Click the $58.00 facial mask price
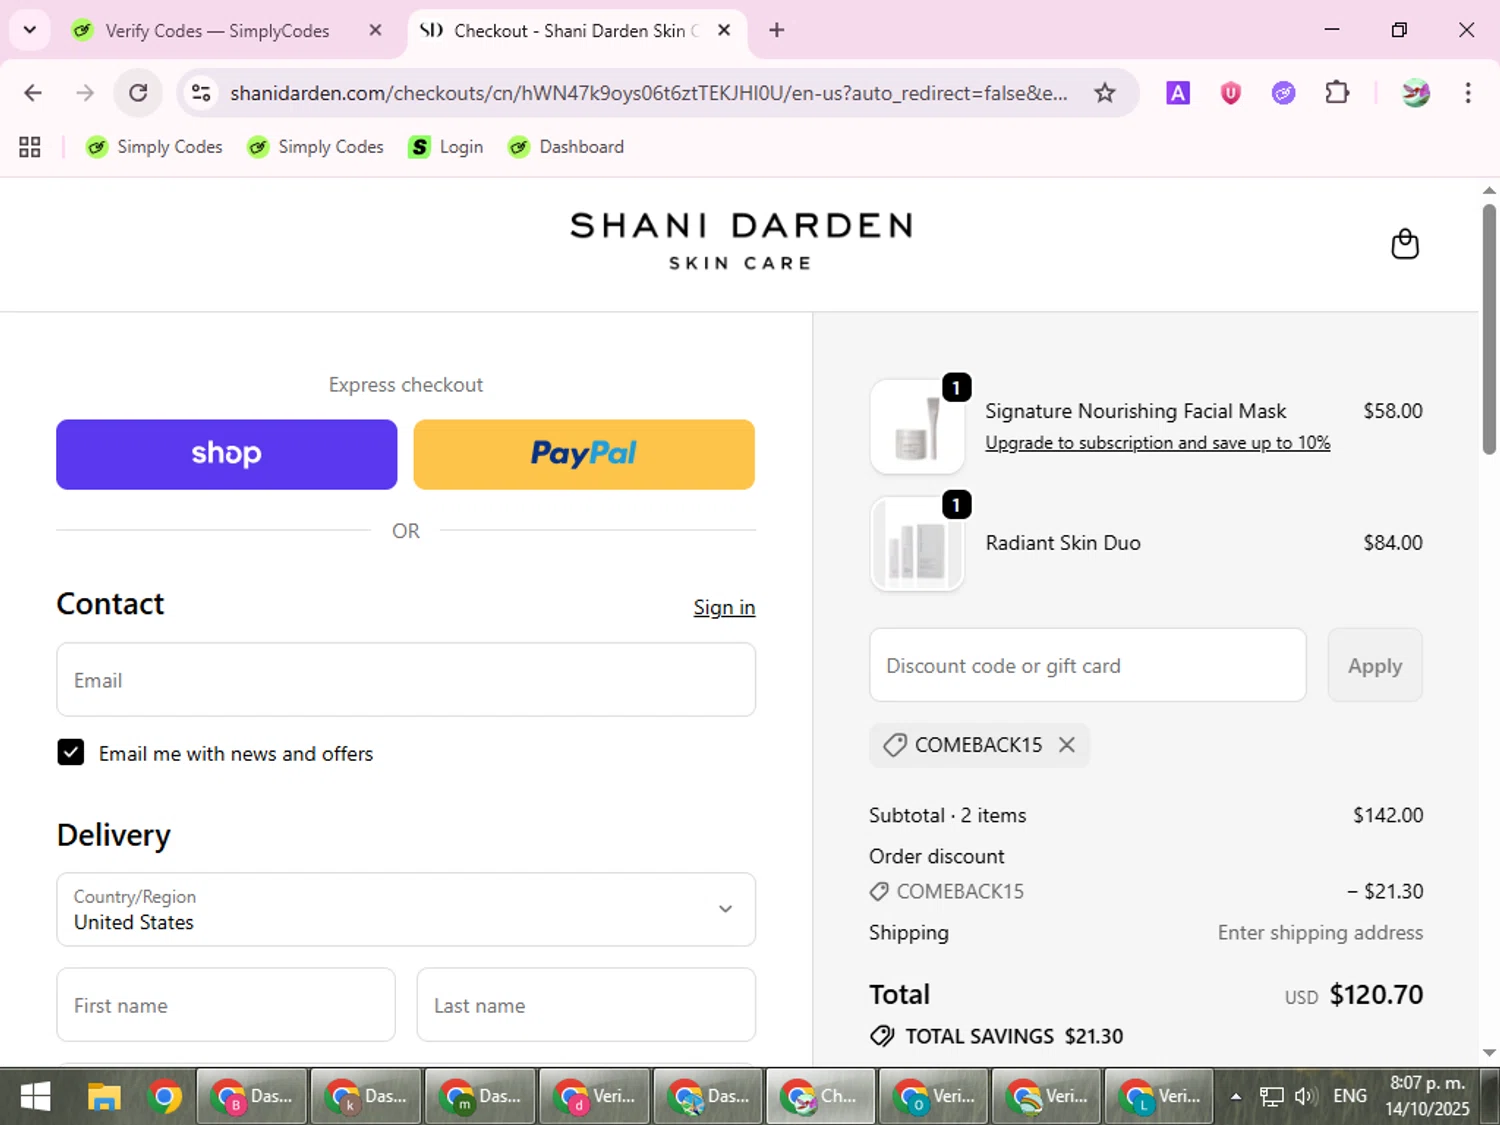 pyautogui.click(x=1393, y=411)
